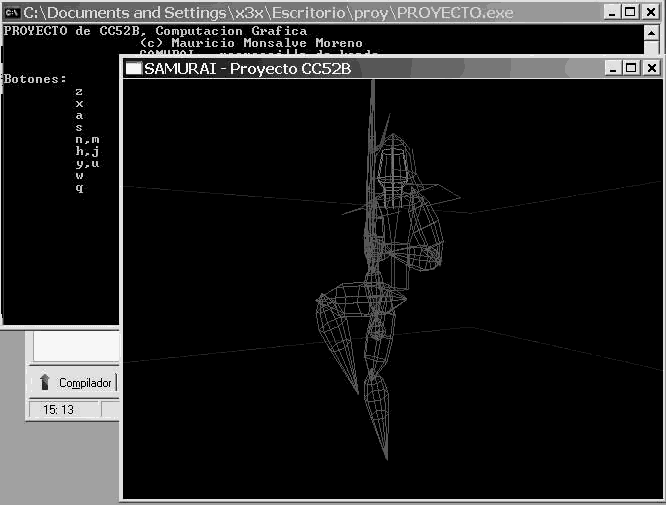The height and width of the screenshot is (505, 666).
Task: Click the console window's system menu icon
Action: tap(12, 11)
